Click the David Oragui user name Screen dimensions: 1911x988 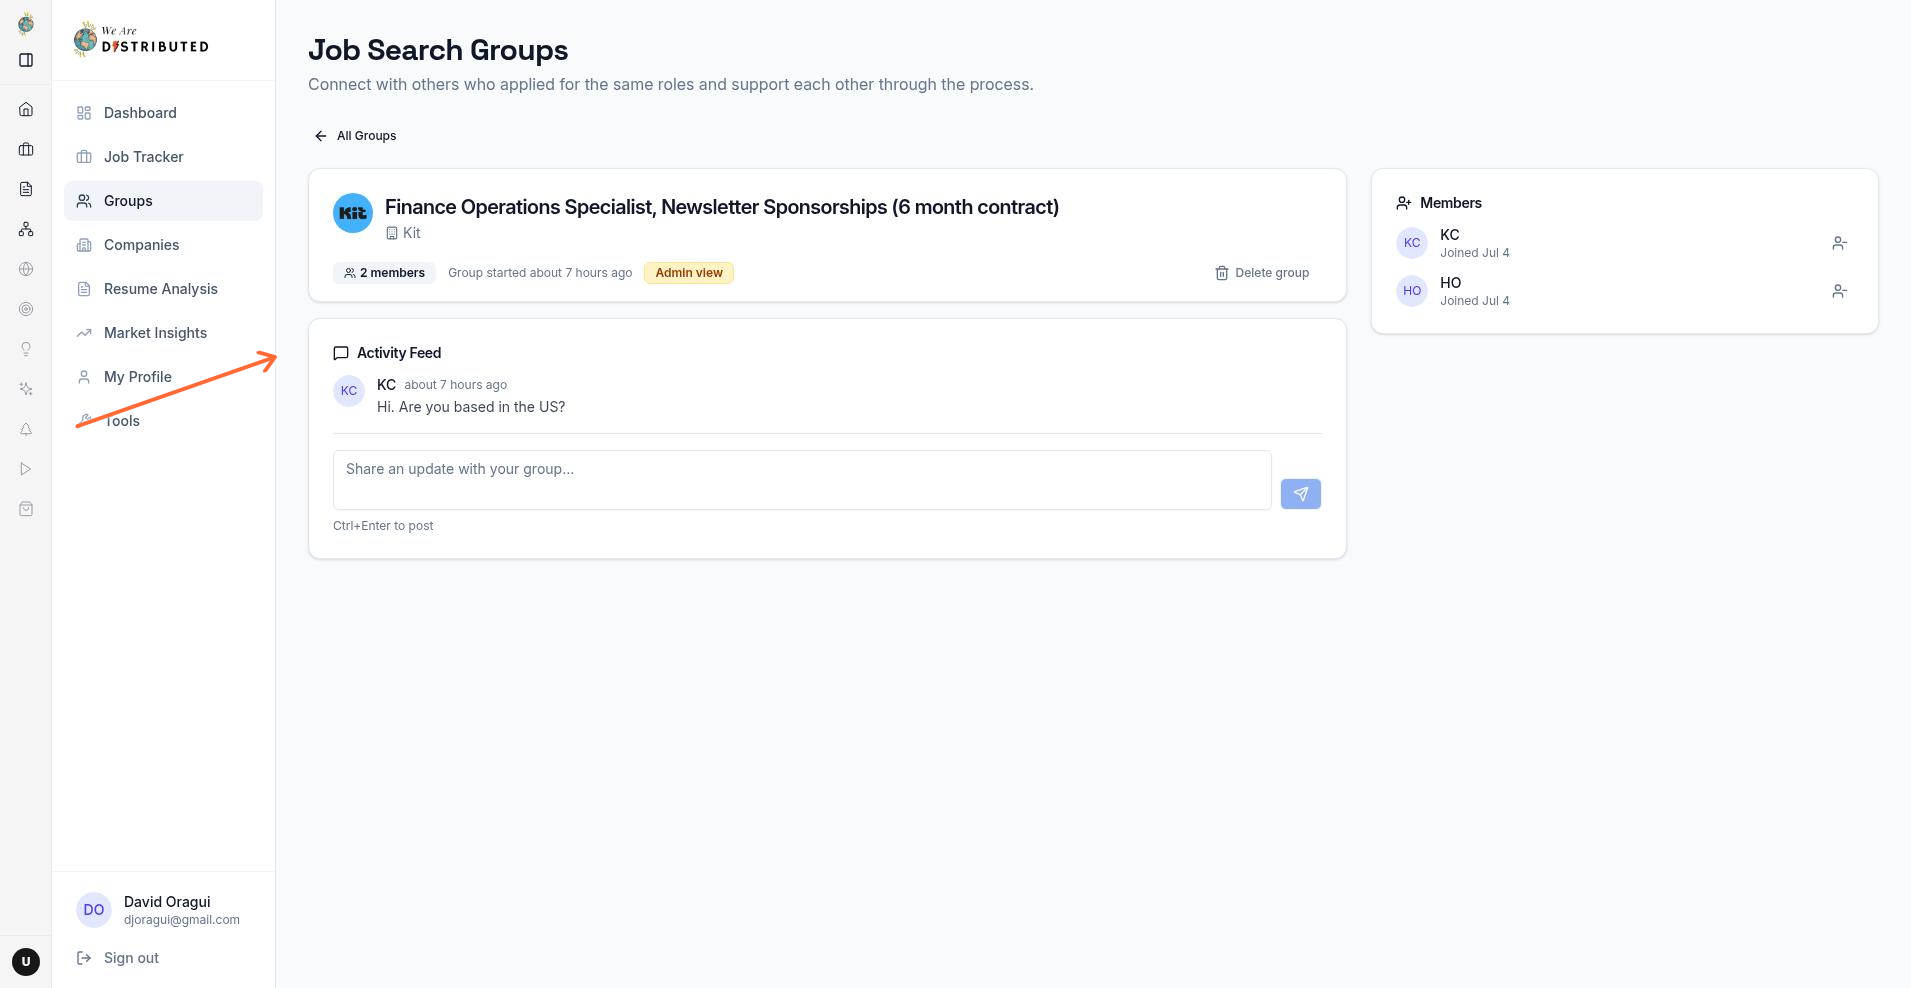pos(167,902)
